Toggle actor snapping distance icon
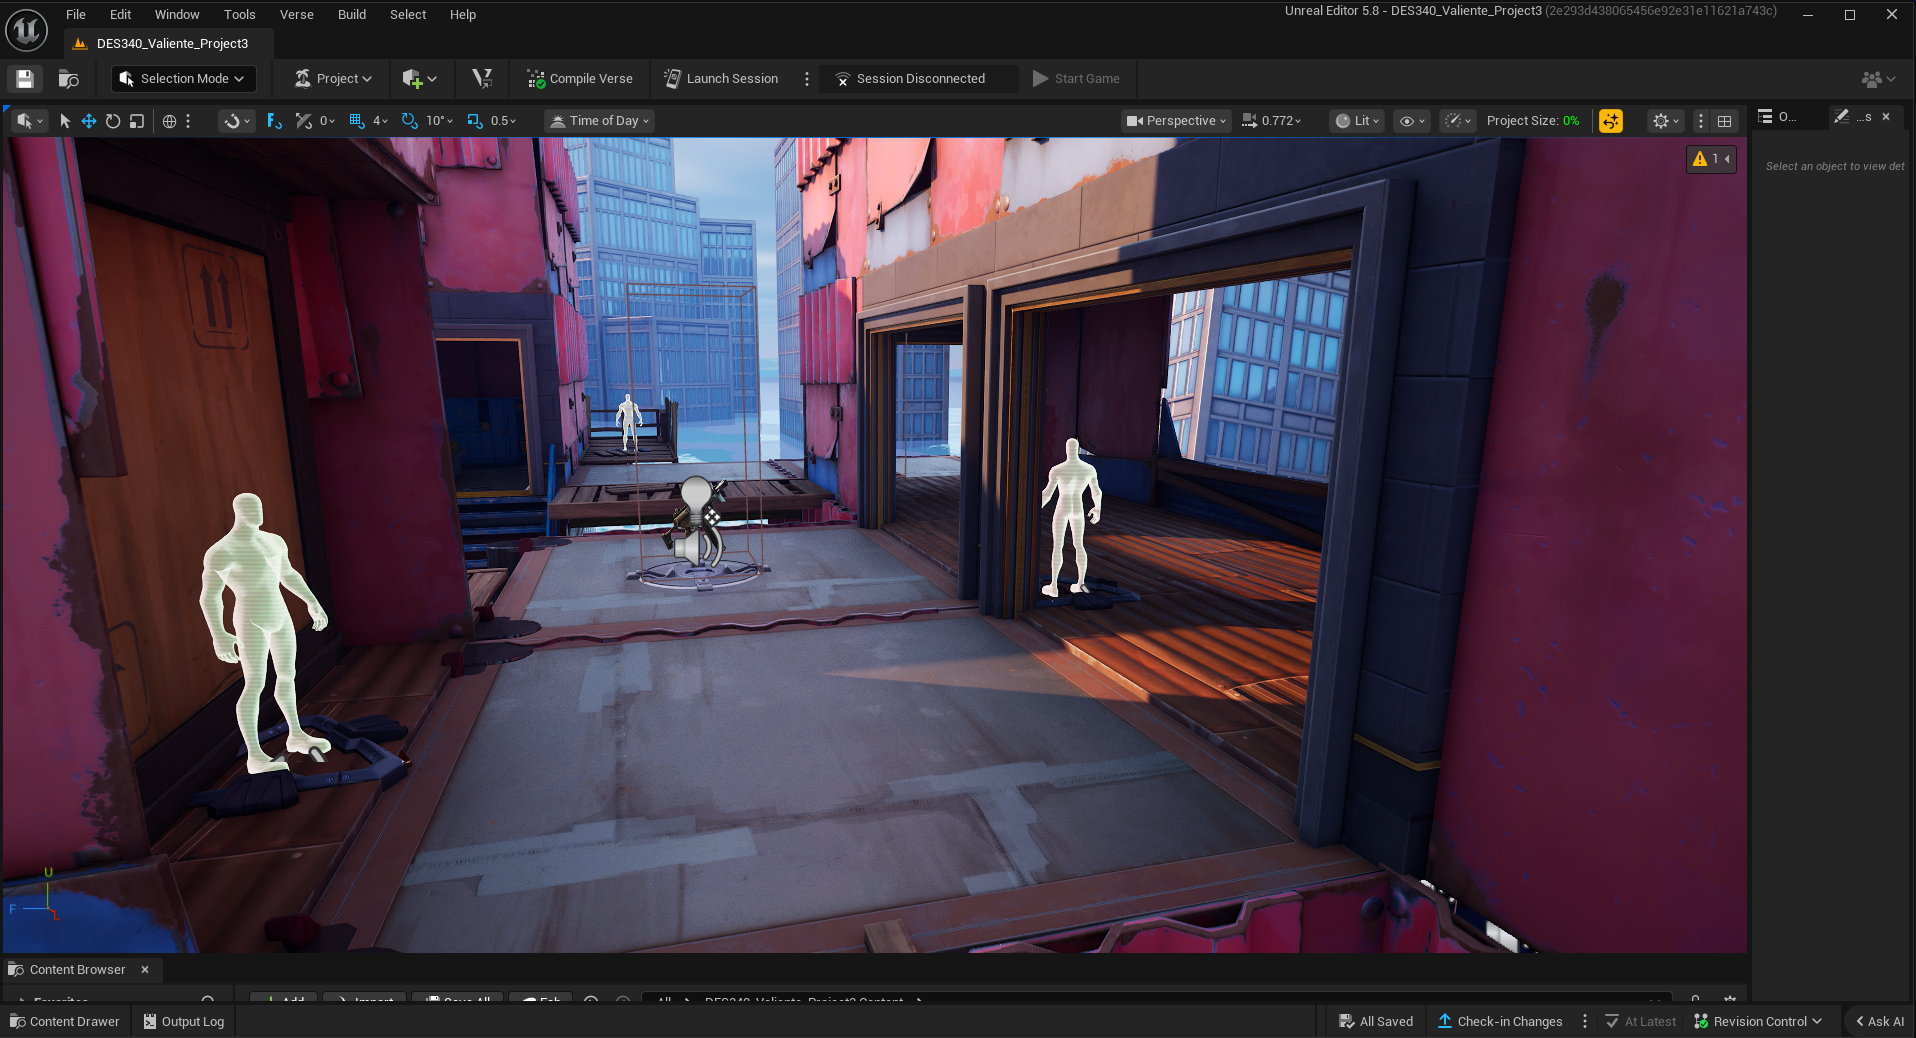 (x=304, y=121)
